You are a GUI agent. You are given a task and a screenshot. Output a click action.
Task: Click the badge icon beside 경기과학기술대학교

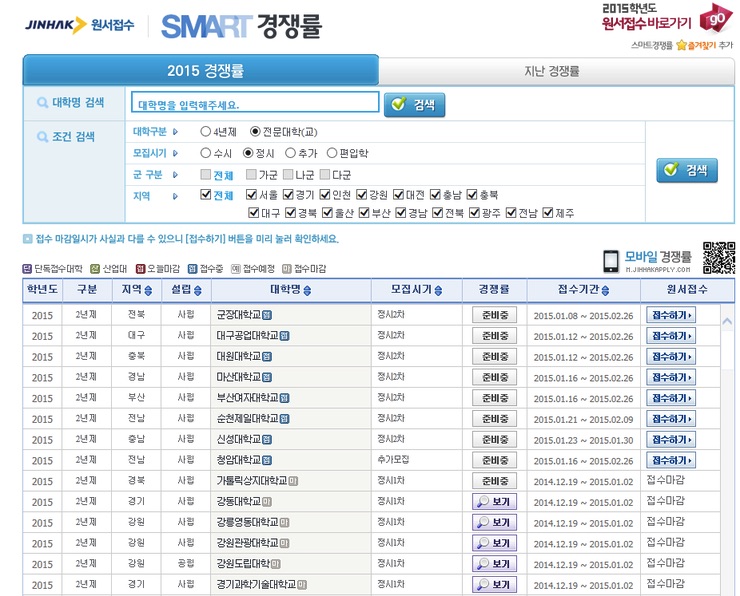pos(302,585)
